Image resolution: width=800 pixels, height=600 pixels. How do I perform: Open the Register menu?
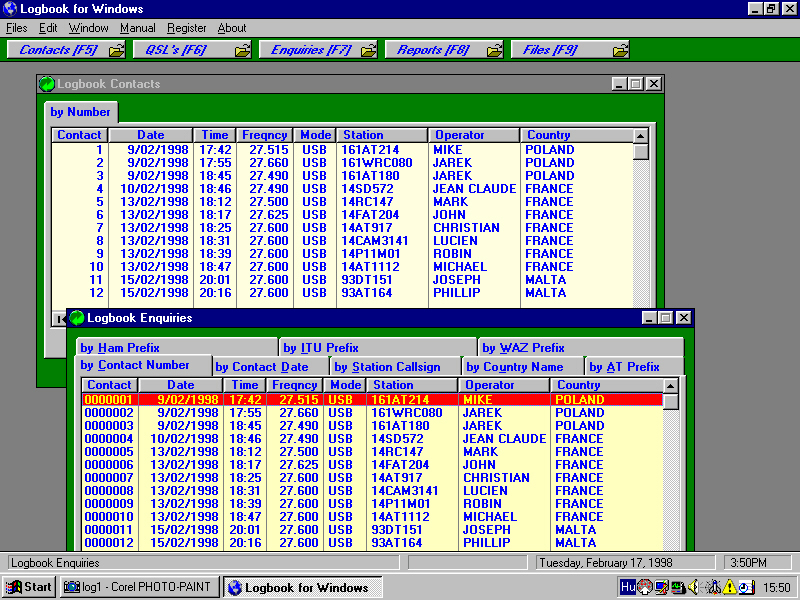pos(186,28)
